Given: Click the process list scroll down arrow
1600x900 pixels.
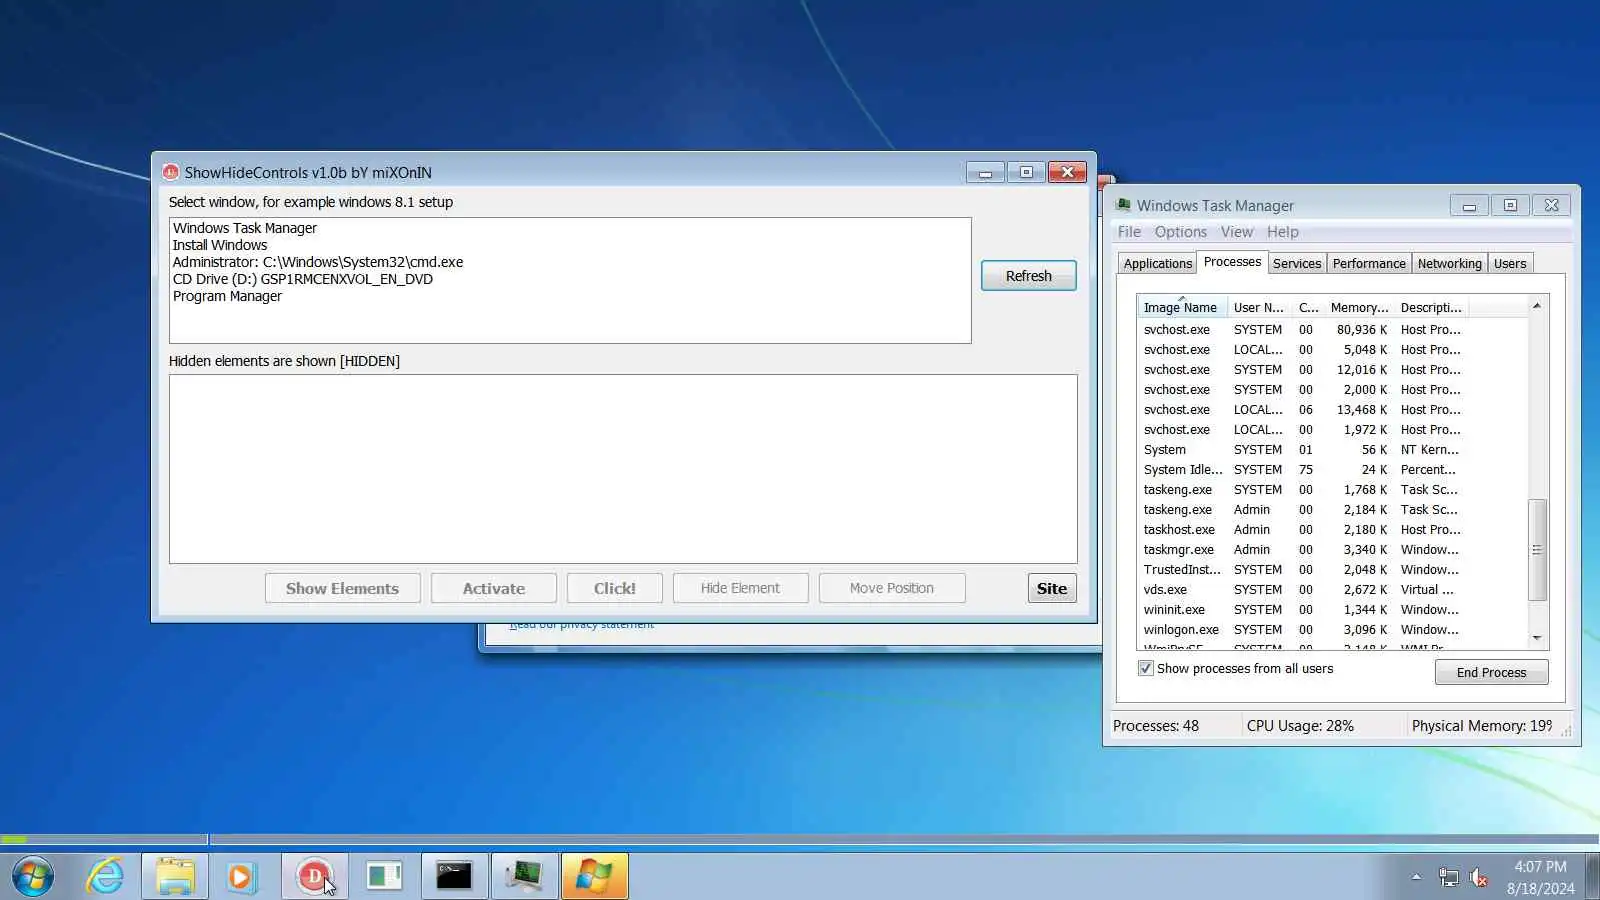Looking at the screenshot, I should (x=1537, y=638).
